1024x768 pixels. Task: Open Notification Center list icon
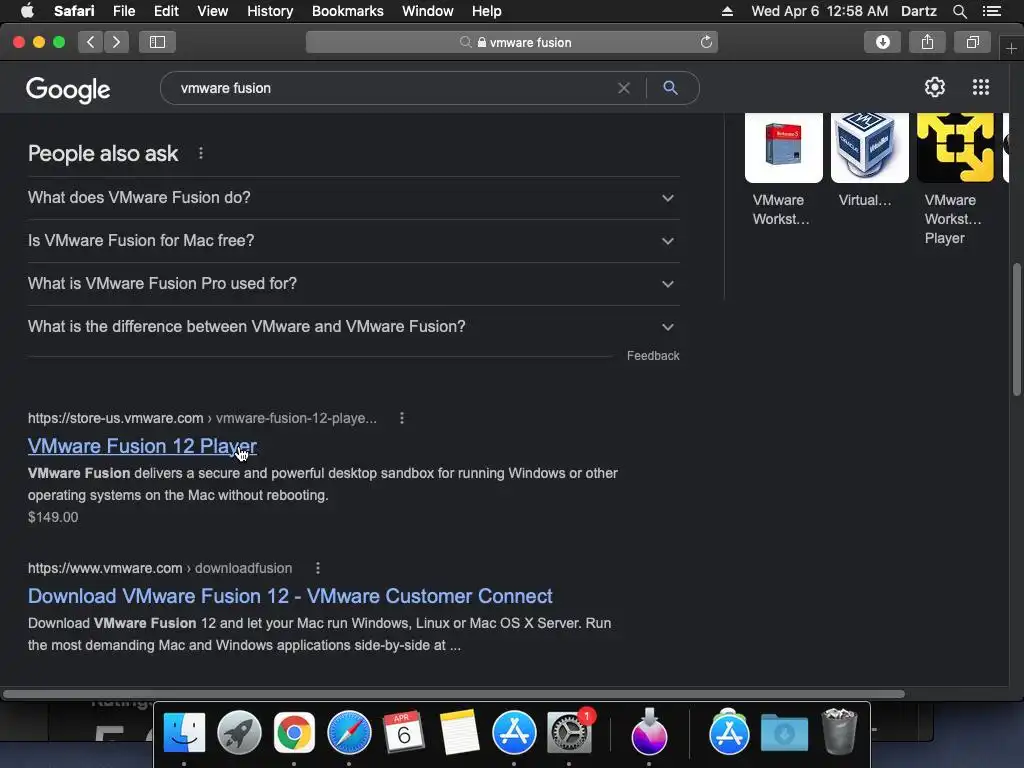991,11
